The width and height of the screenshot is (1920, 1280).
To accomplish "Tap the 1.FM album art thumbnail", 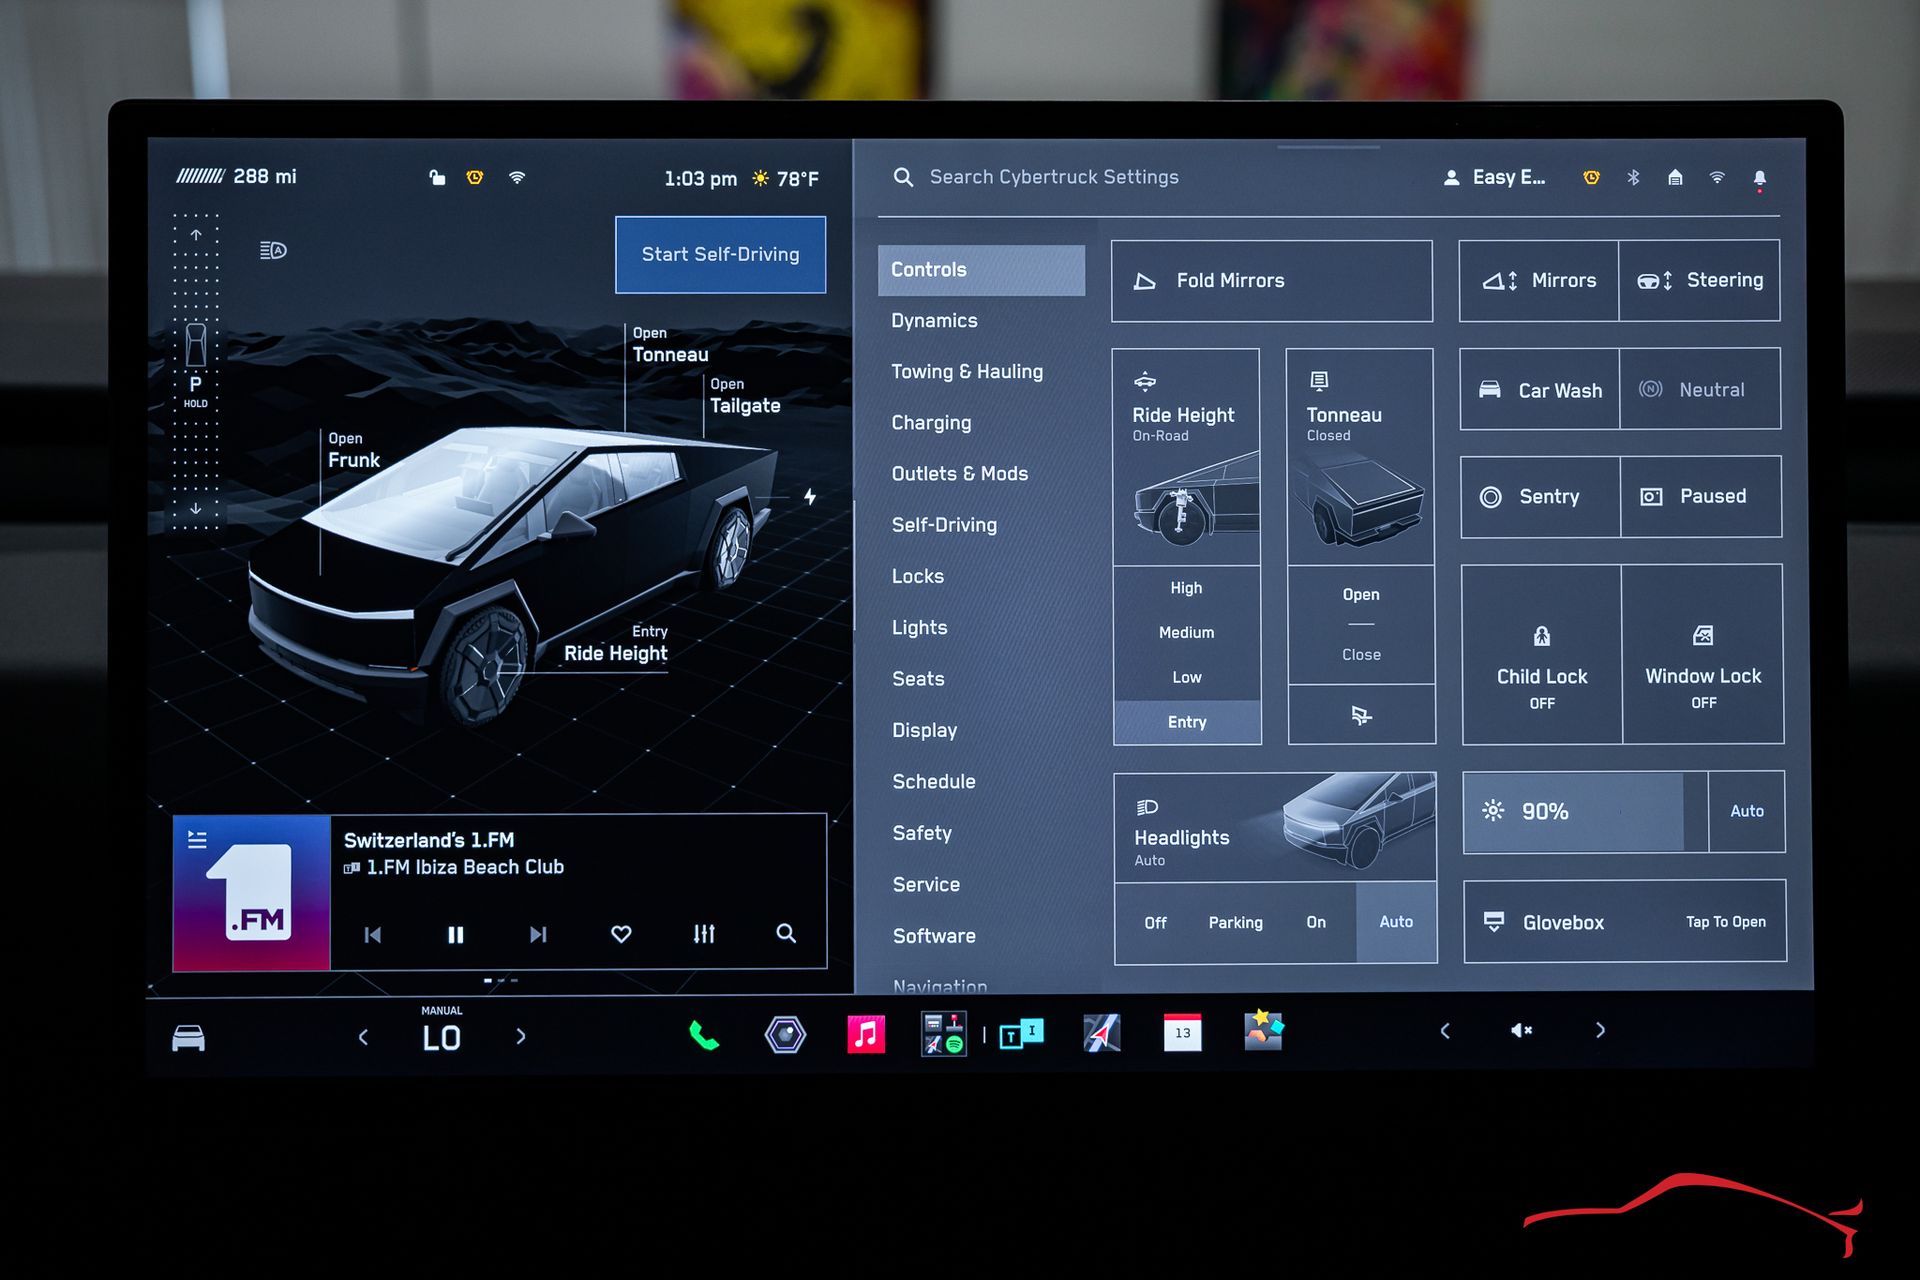I will click(252, 893).
